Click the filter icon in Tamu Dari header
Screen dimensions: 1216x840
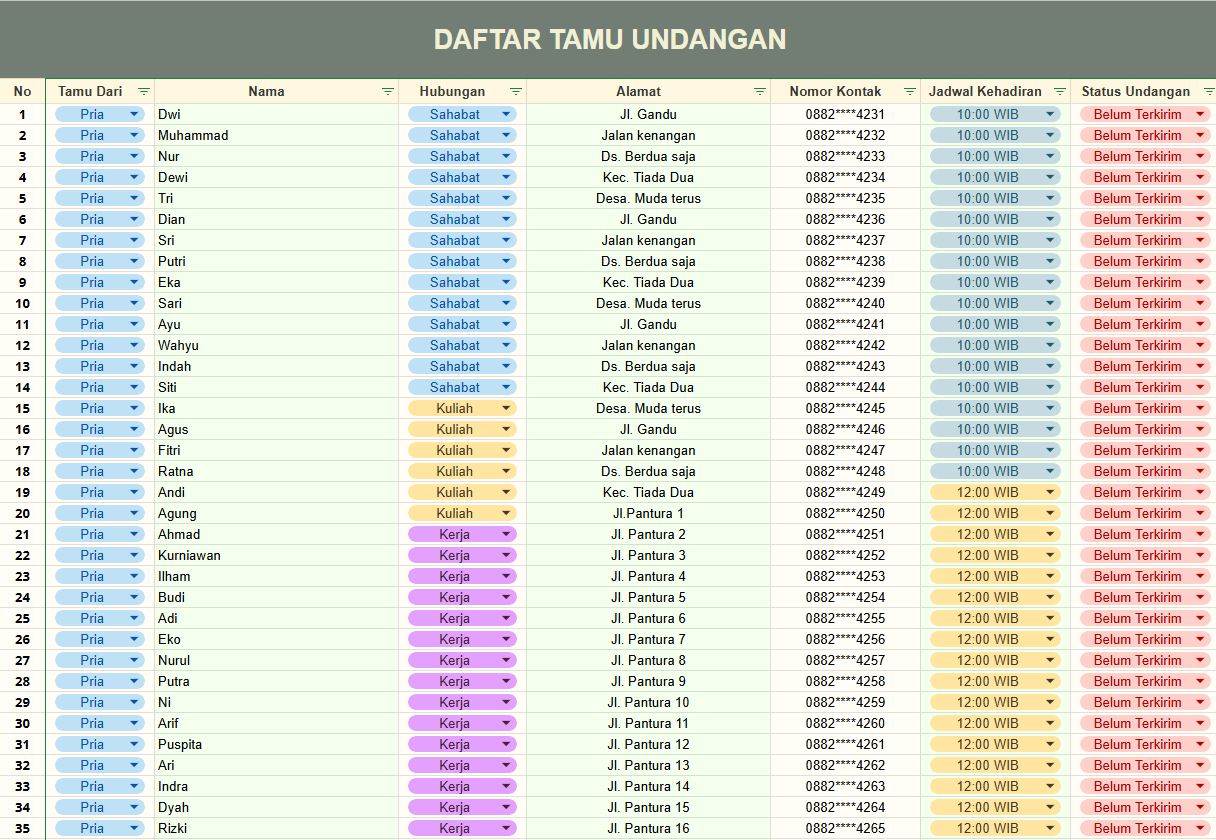[144, 91]
